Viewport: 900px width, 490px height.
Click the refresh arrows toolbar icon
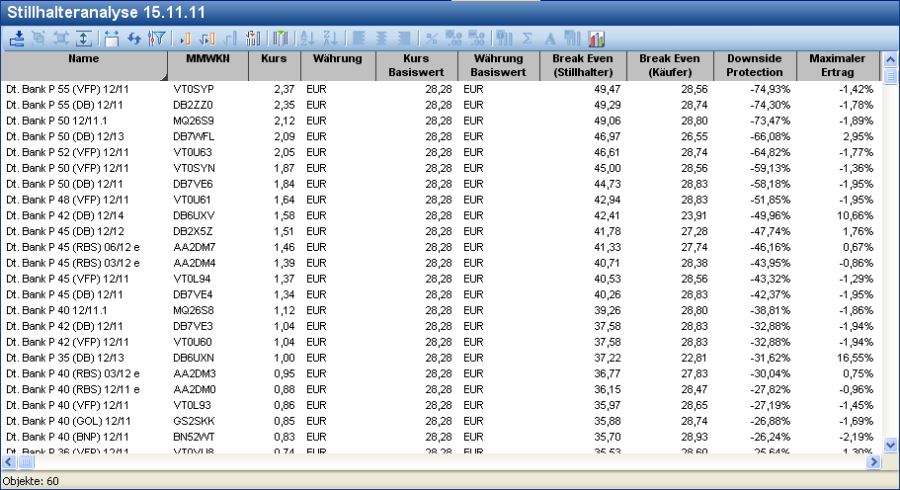point(134,39)
